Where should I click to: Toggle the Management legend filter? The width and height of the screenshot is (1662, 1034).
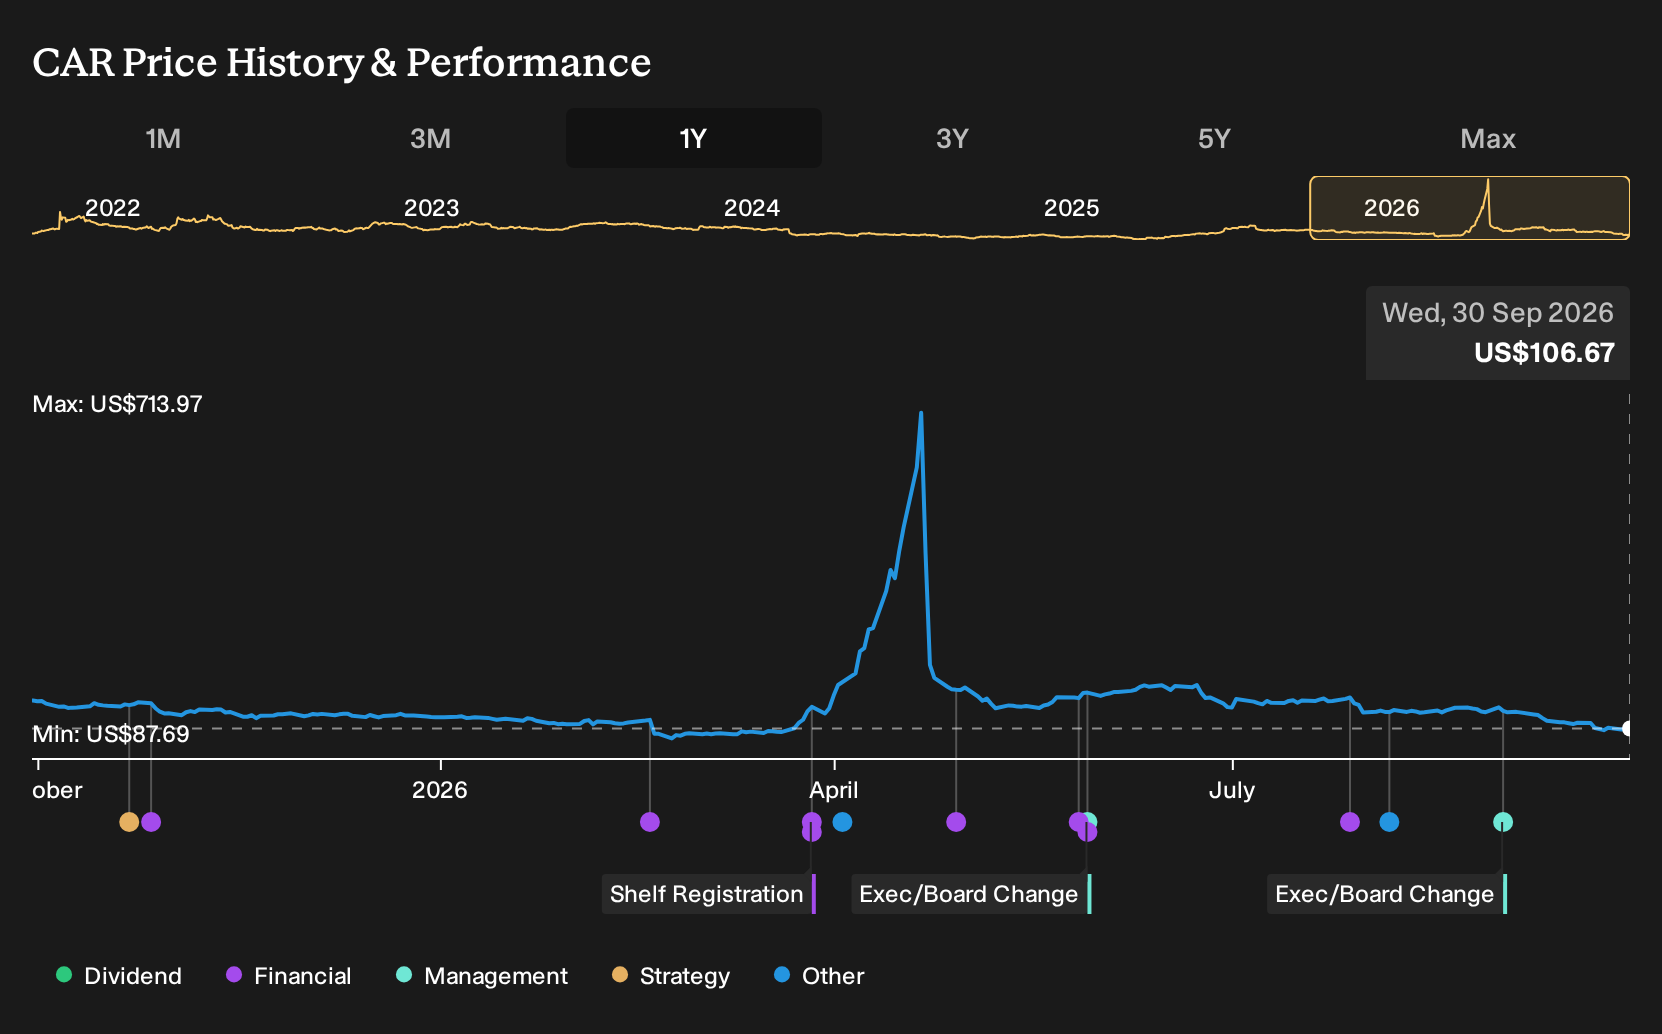(x=482, y=976)
